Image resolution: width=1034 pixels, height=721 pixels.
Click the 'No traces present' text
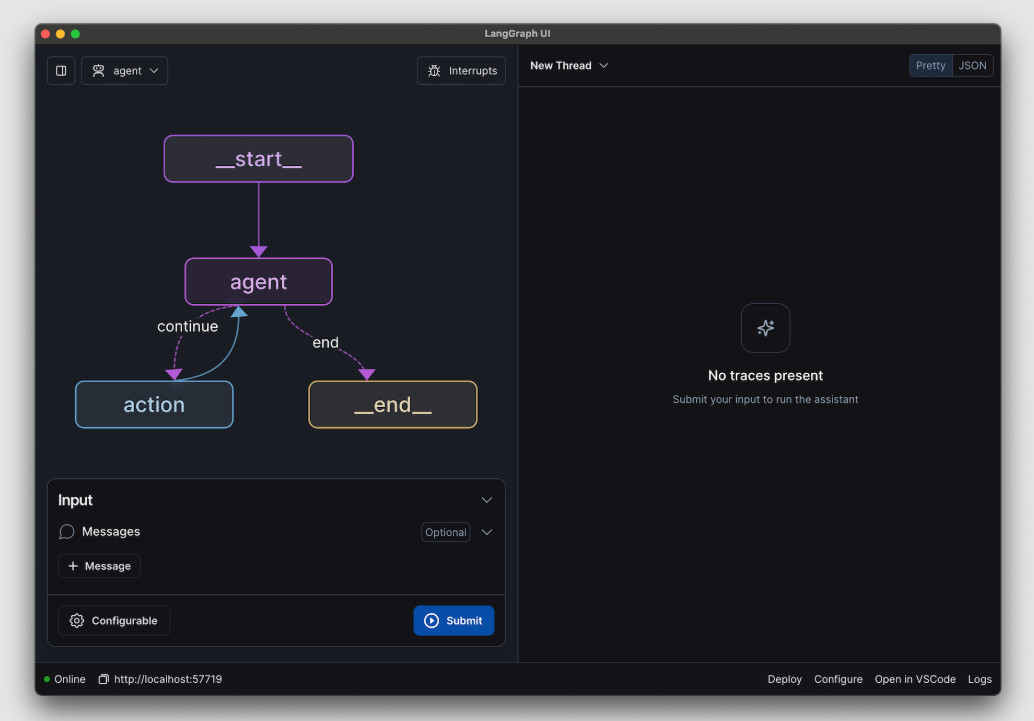pos(765,375)
